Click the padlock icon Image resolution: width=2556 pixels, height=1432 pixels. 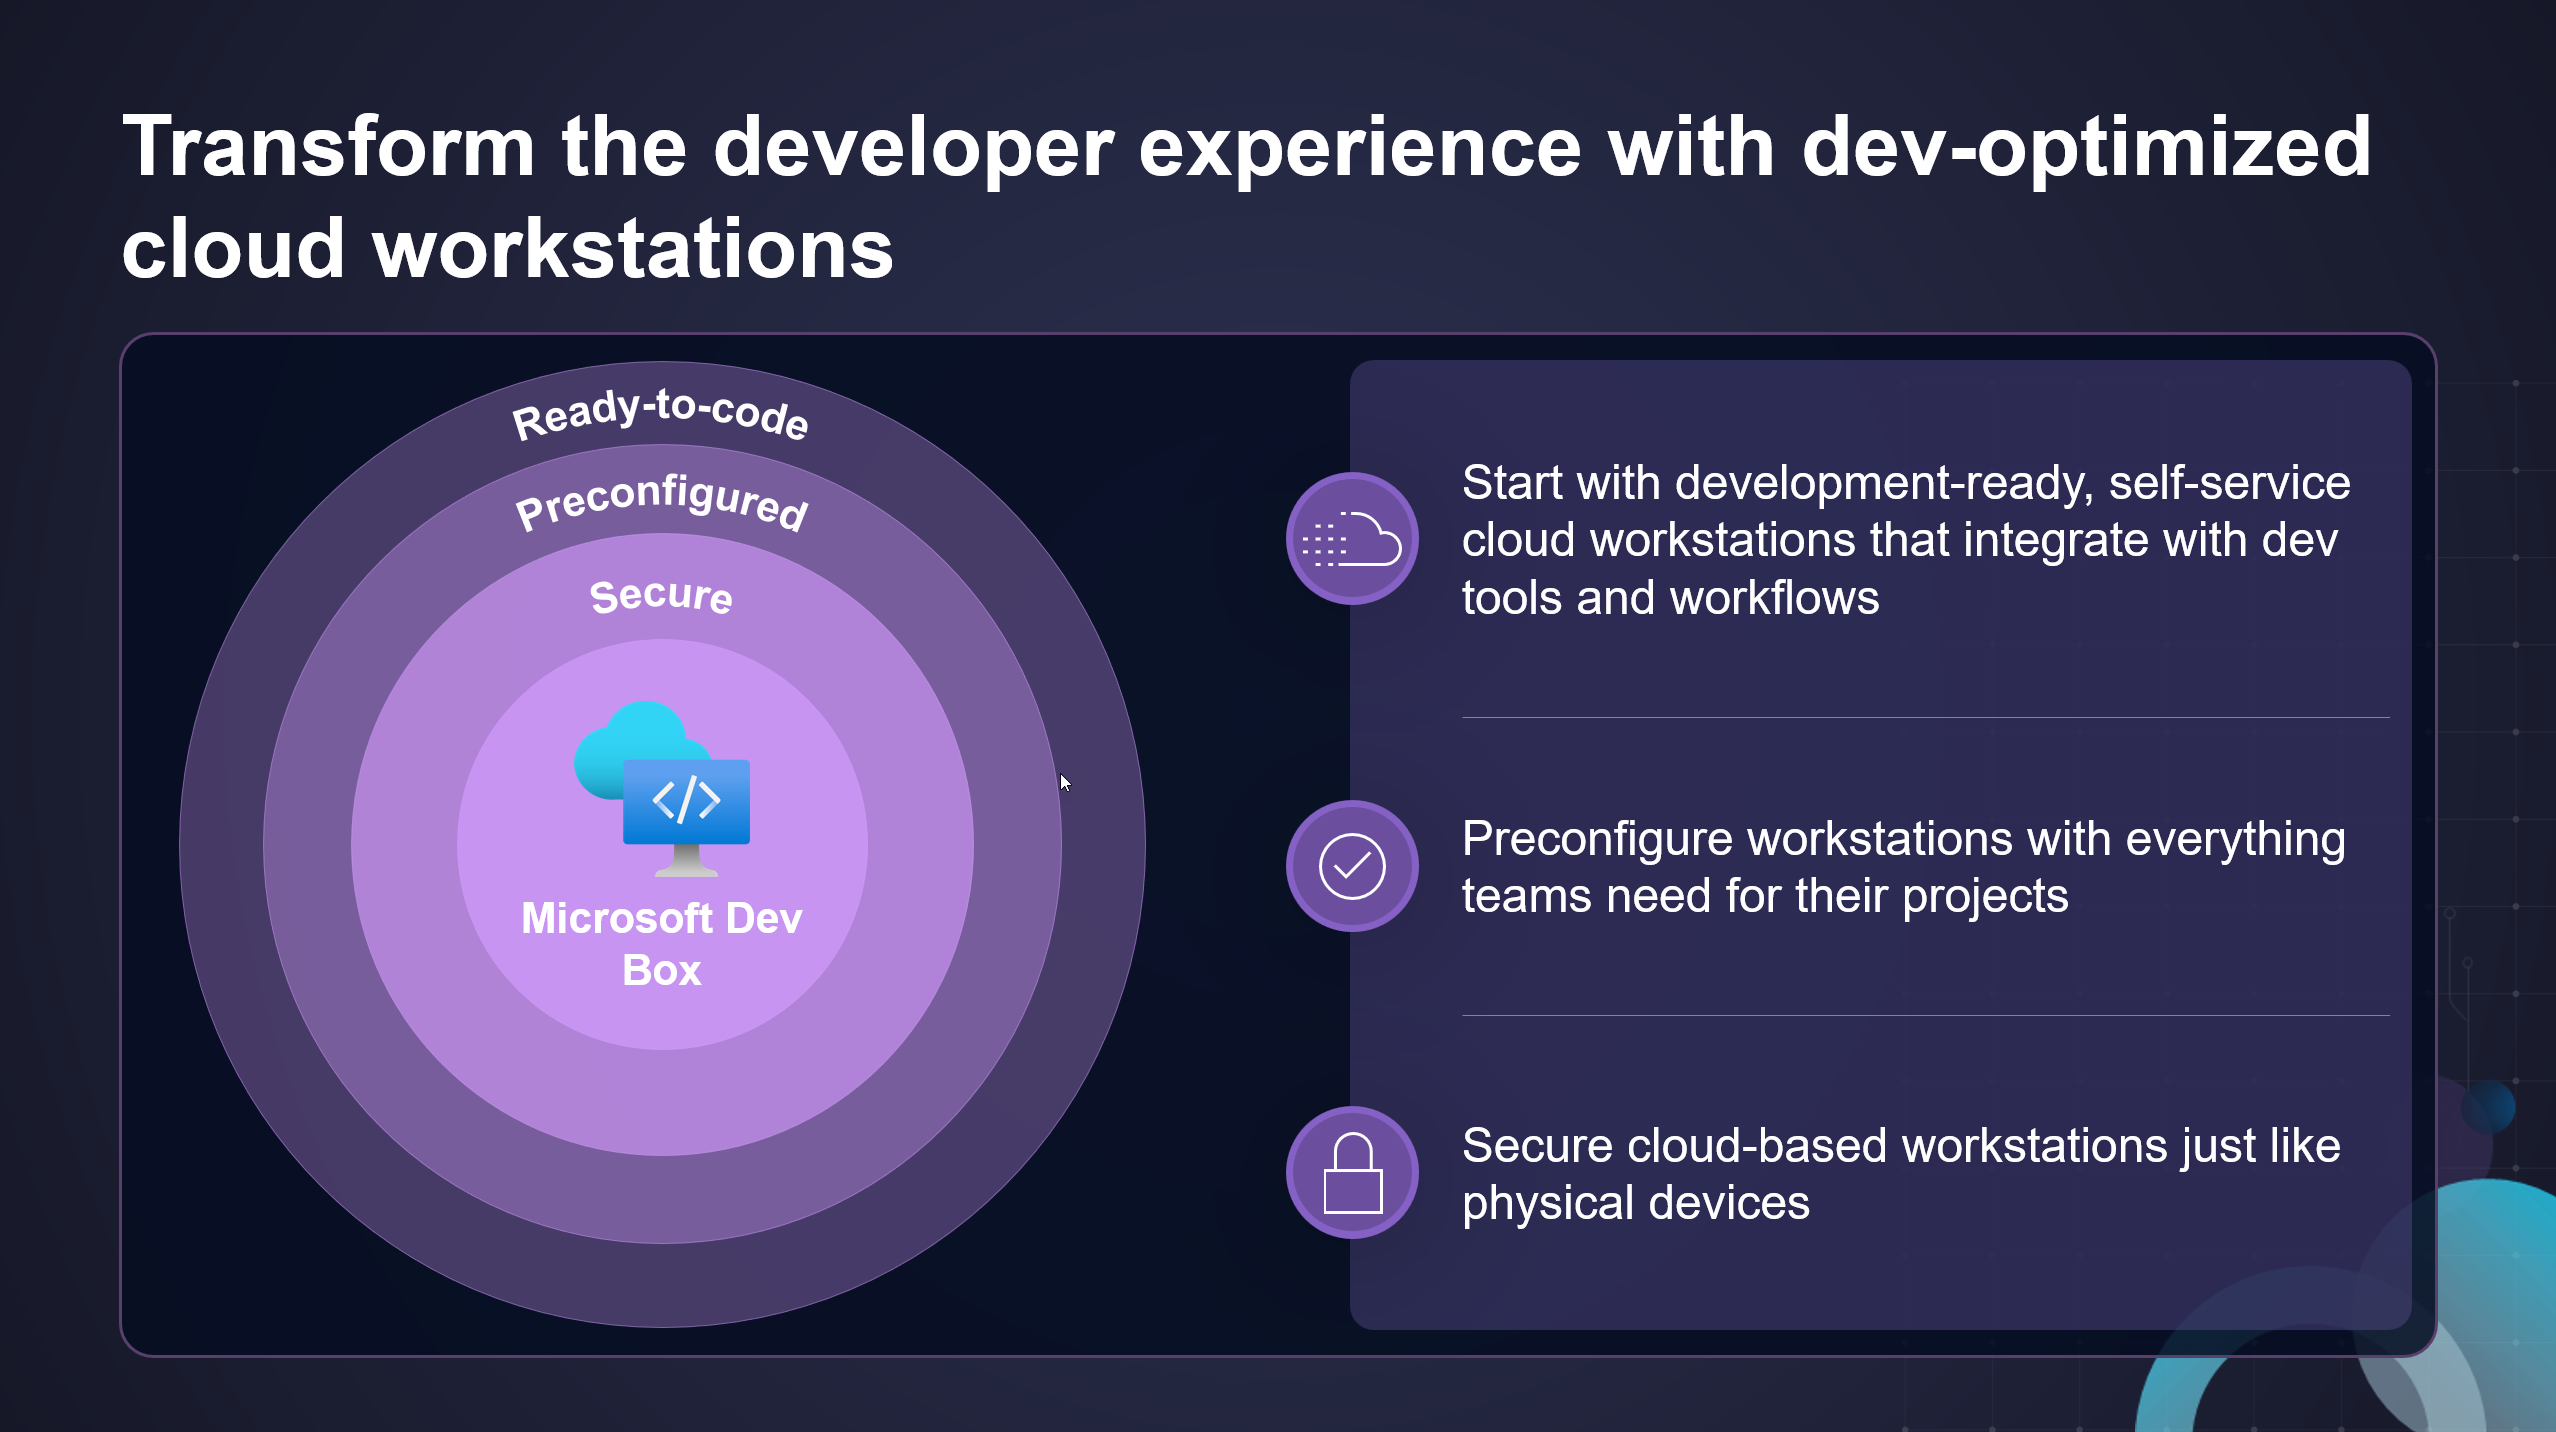[x=1352, y=1172]
